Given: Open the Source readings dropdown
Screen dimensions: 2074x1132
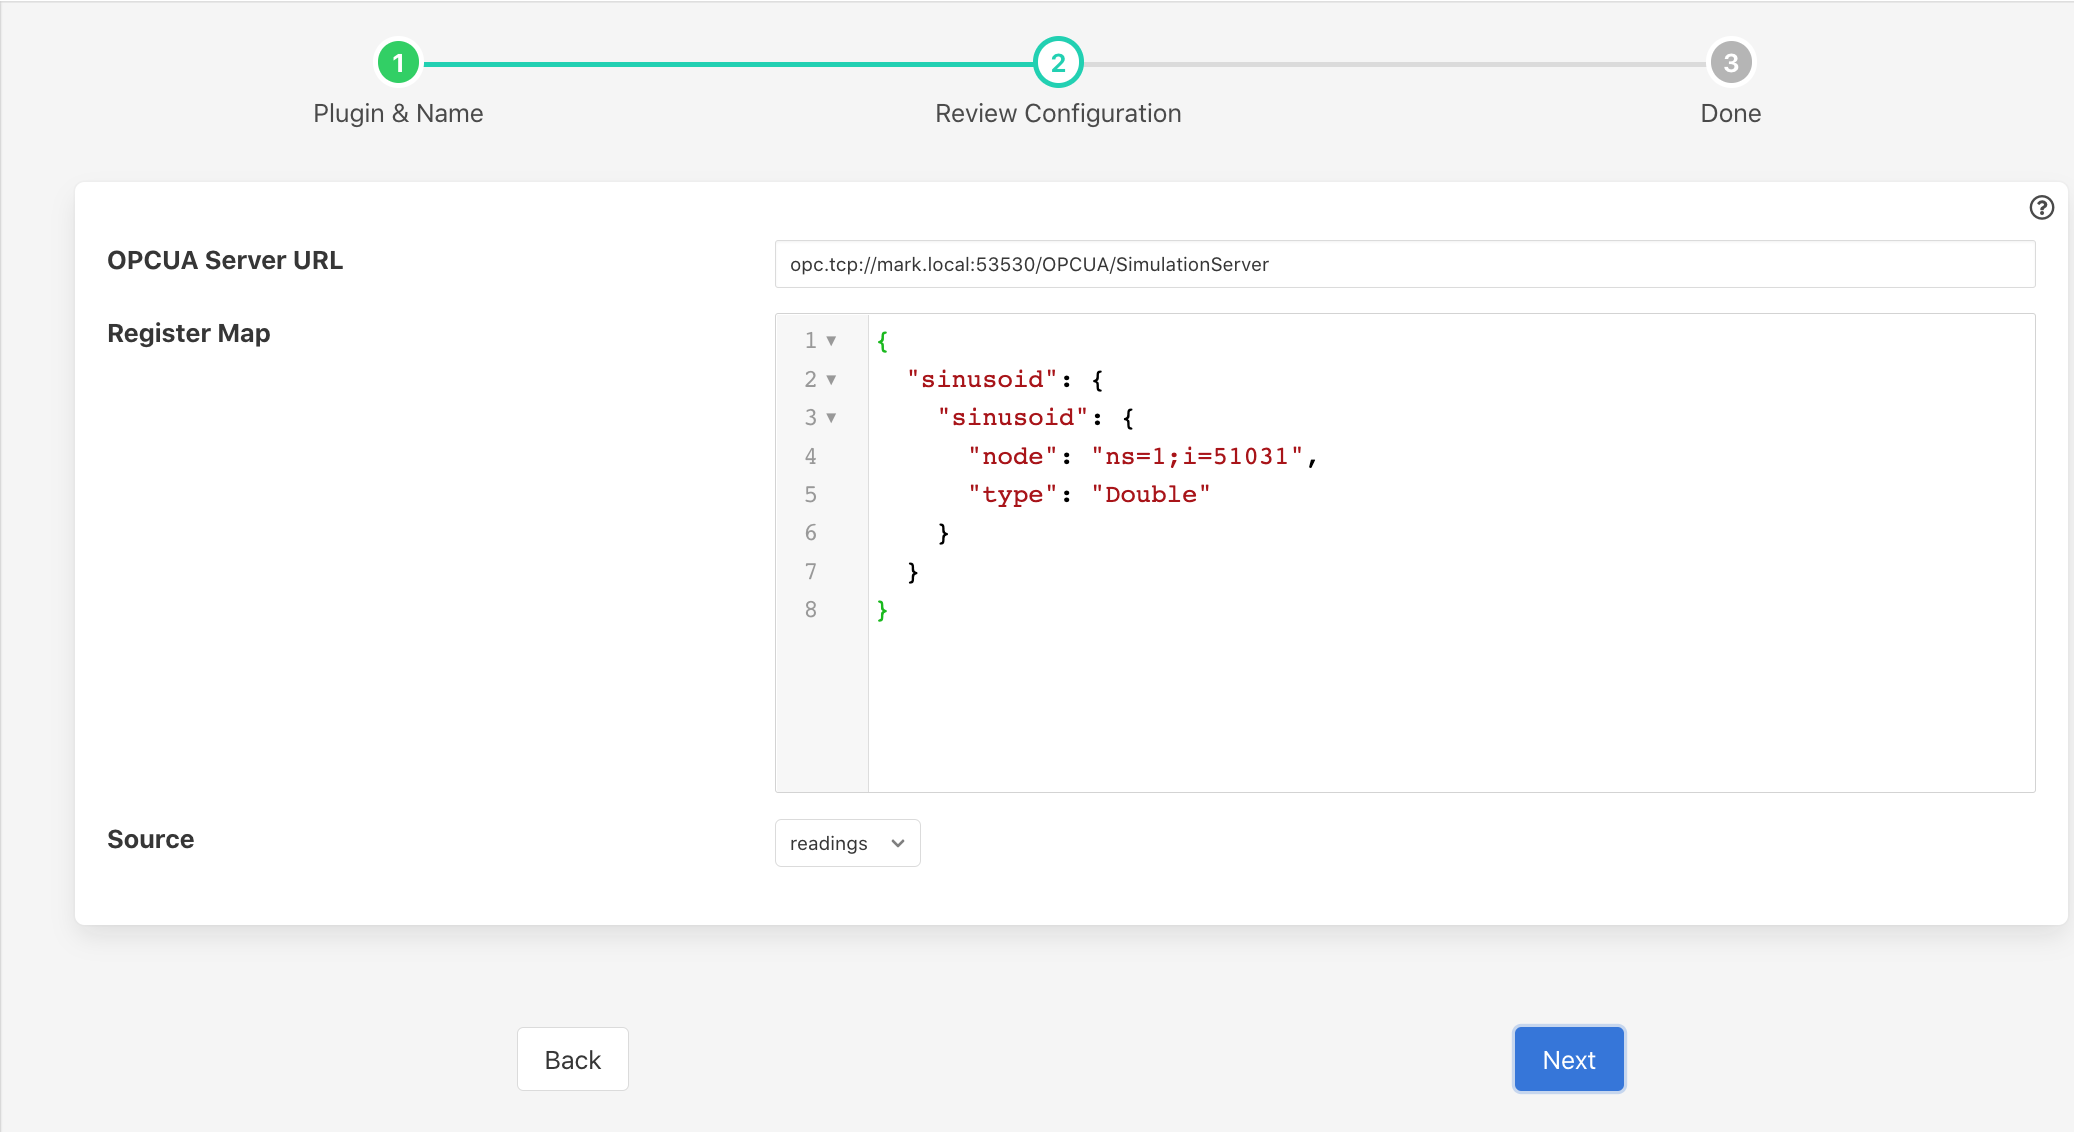Looking at the screenshot, I should [847, 843].
